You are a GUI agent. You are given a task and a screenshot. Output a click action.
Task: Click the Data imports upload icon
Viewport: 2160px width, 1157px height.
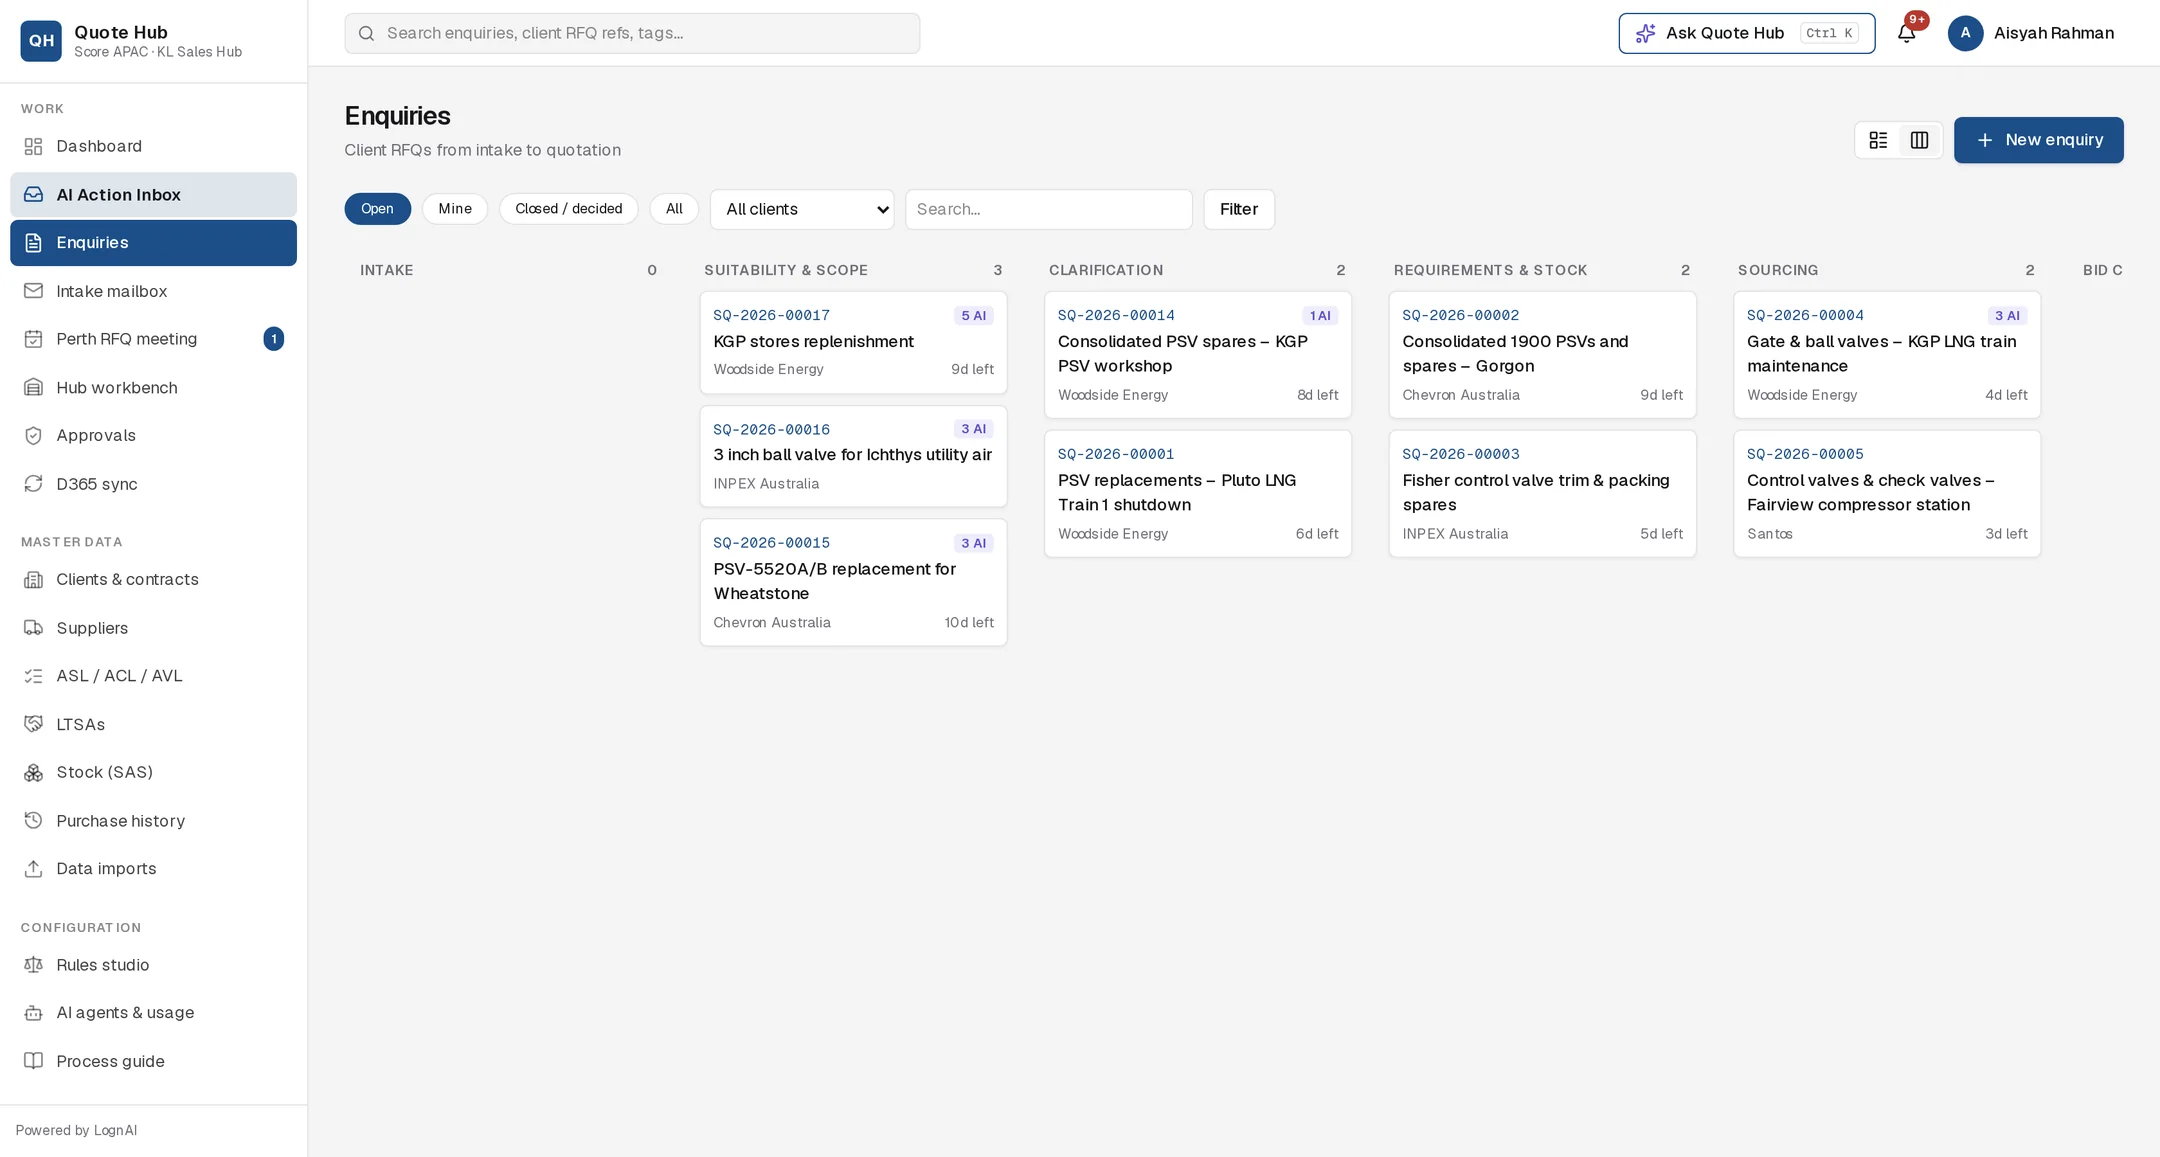click(33, 869)
